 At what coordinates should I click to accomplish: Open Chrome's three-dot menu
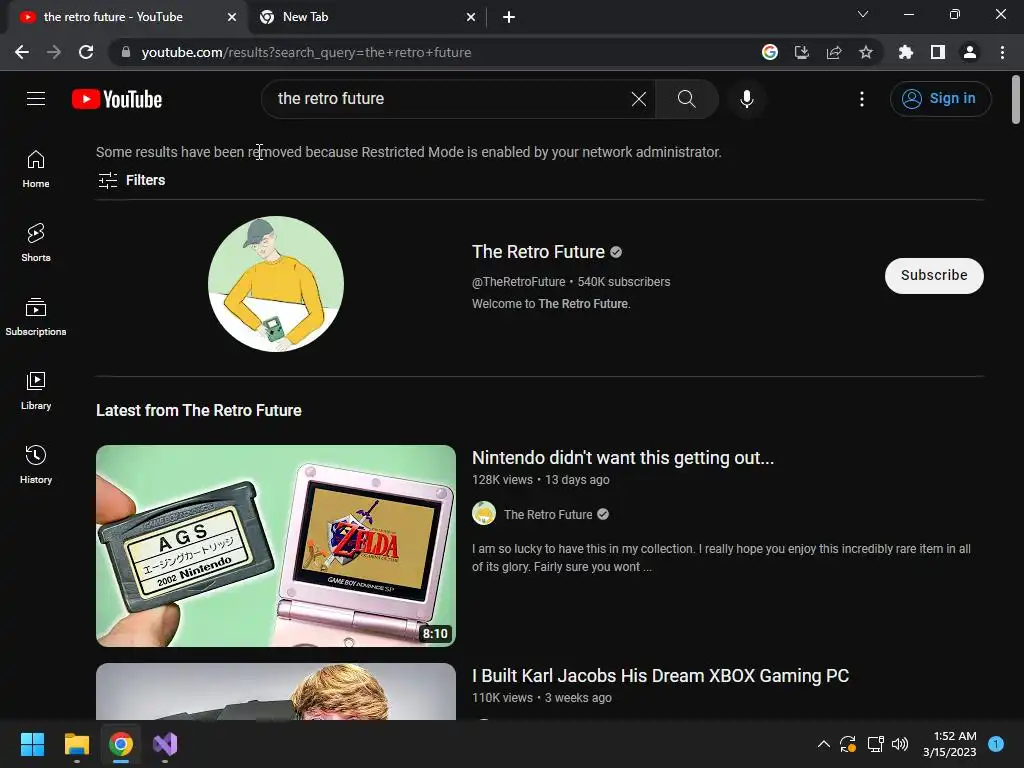click(1002, 52)
